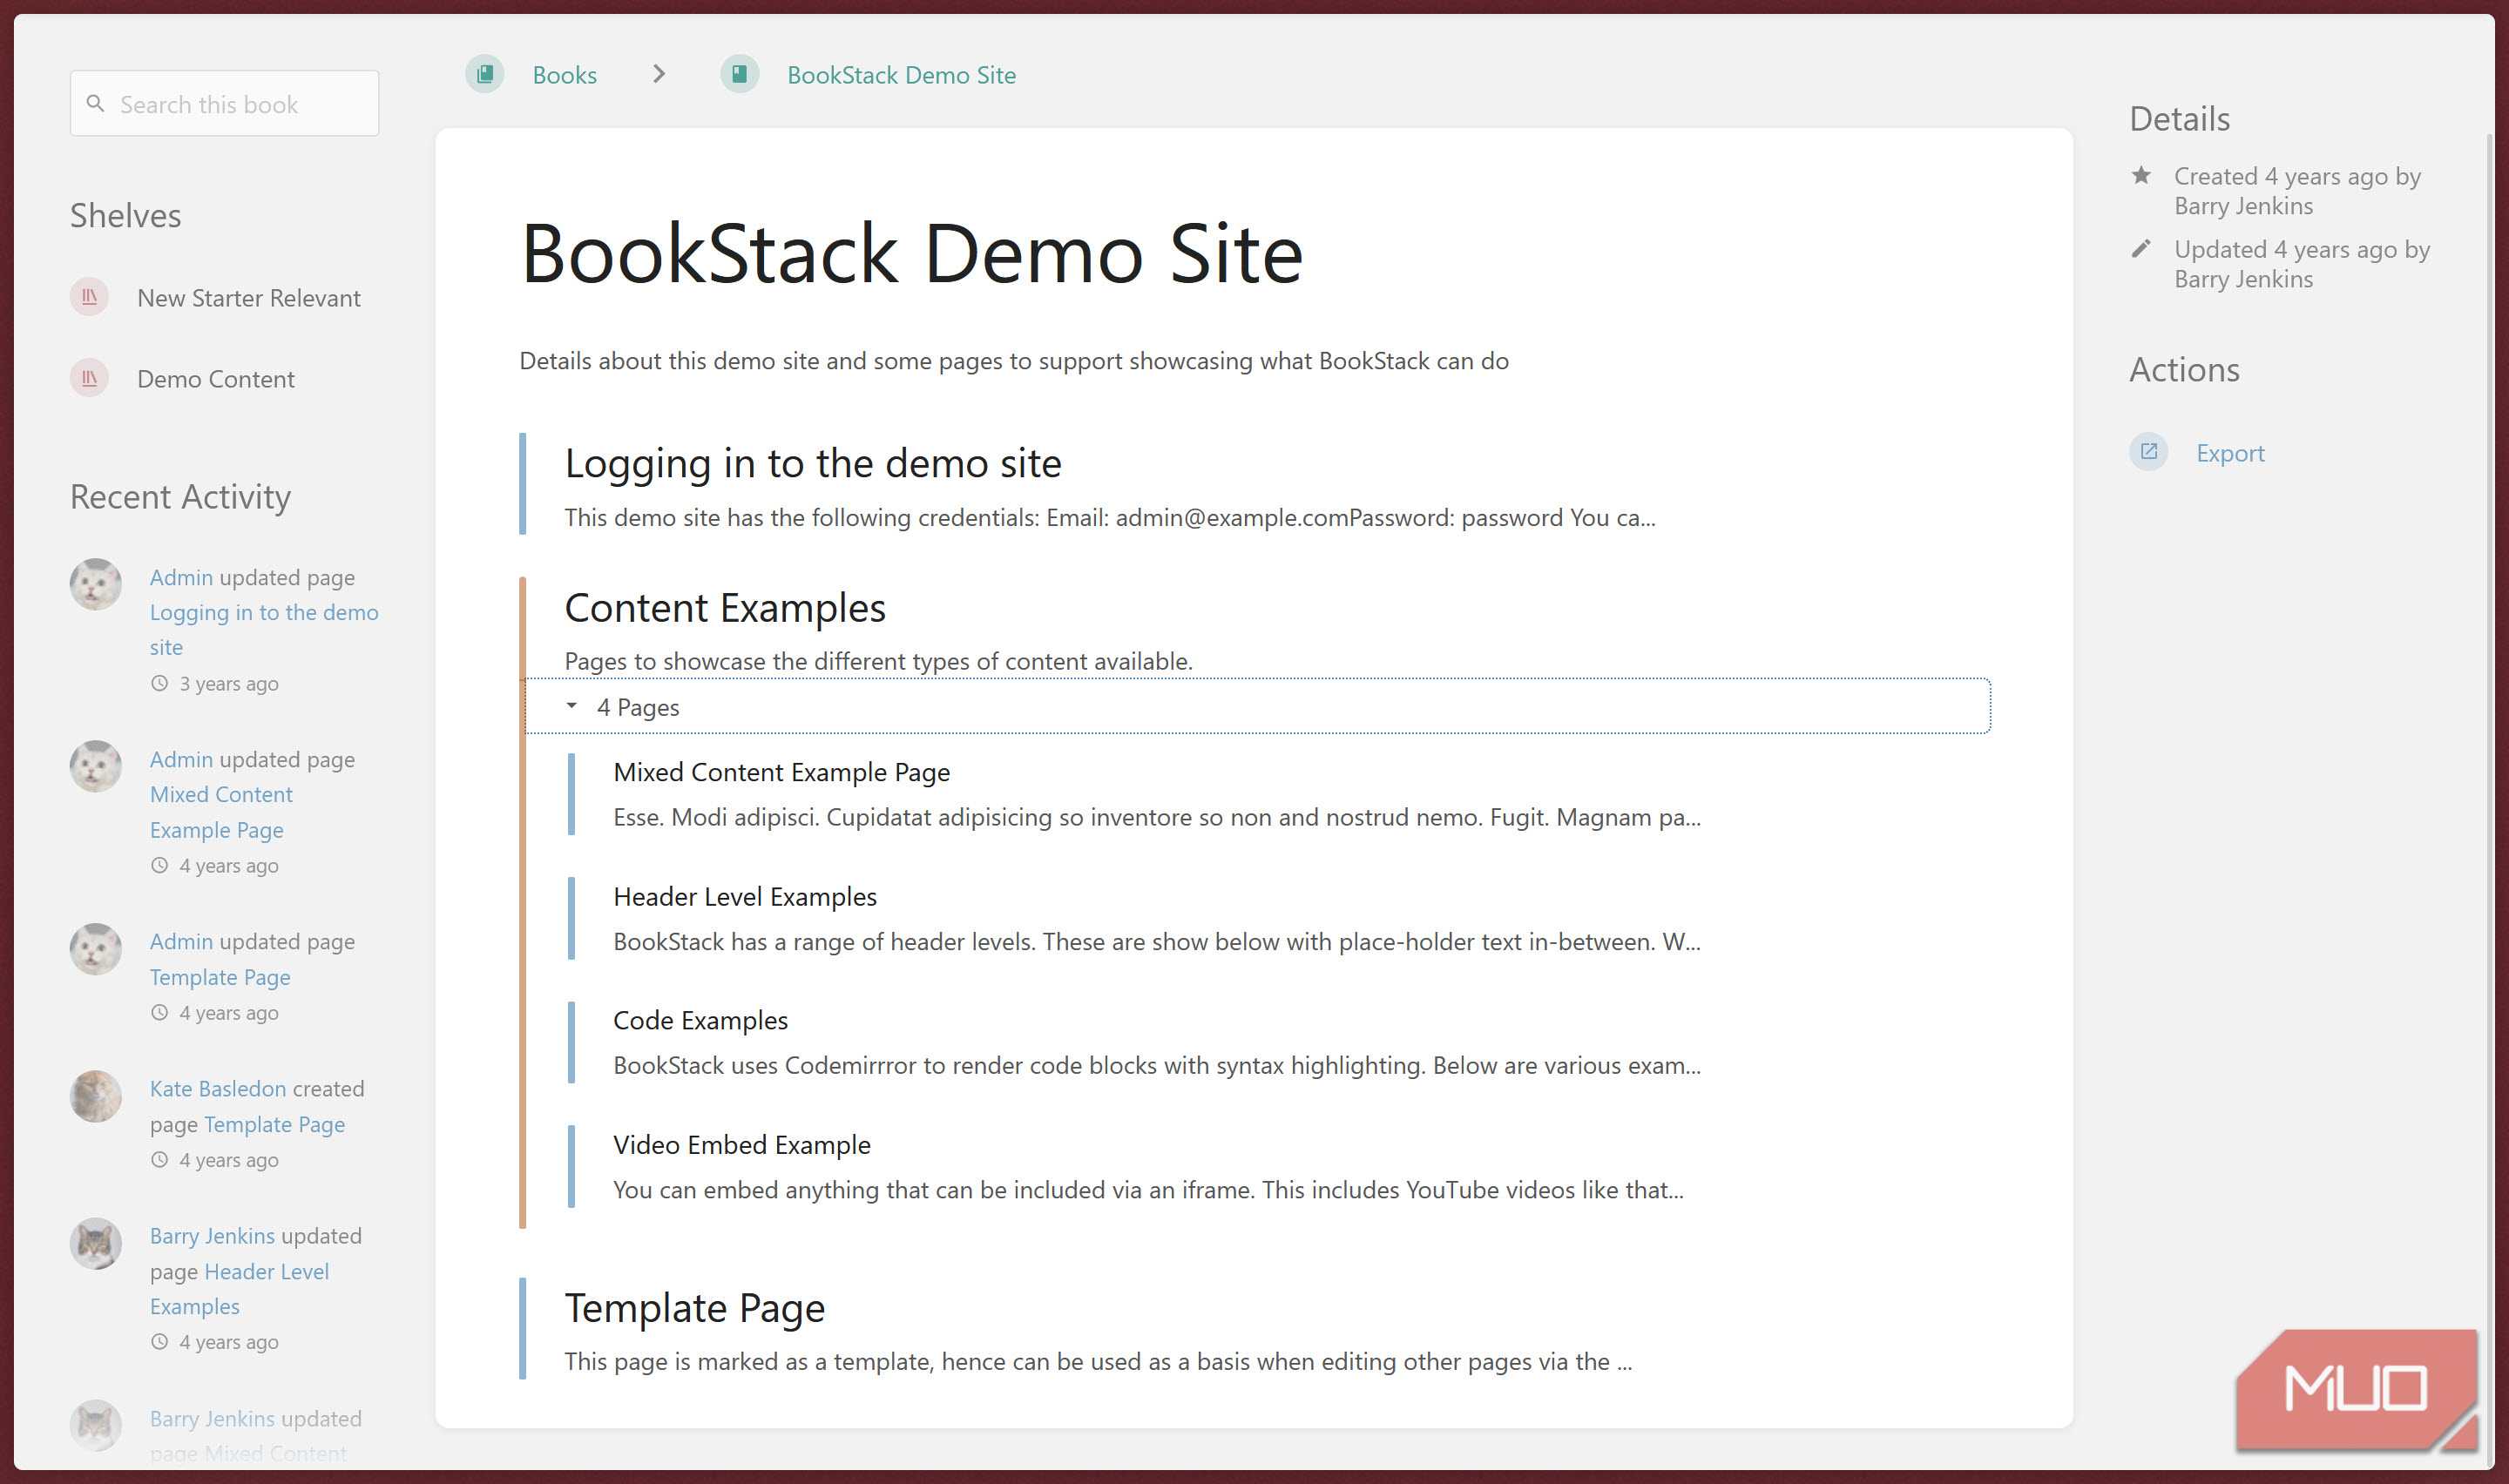Click the Demo Content shelf icon
The width and height of the screenshot is (2509, 1484).
coord(89,378)
